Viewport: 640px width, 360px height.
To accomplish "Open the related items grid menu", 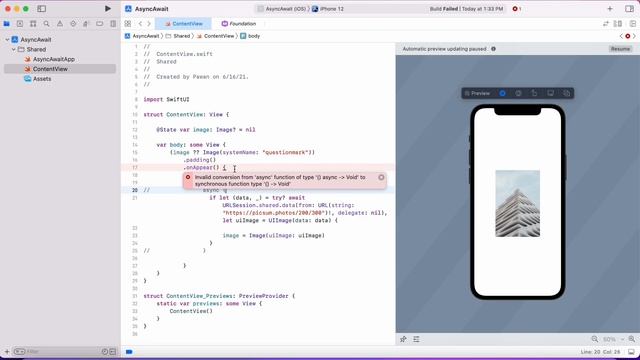I will tap(128, 24).
